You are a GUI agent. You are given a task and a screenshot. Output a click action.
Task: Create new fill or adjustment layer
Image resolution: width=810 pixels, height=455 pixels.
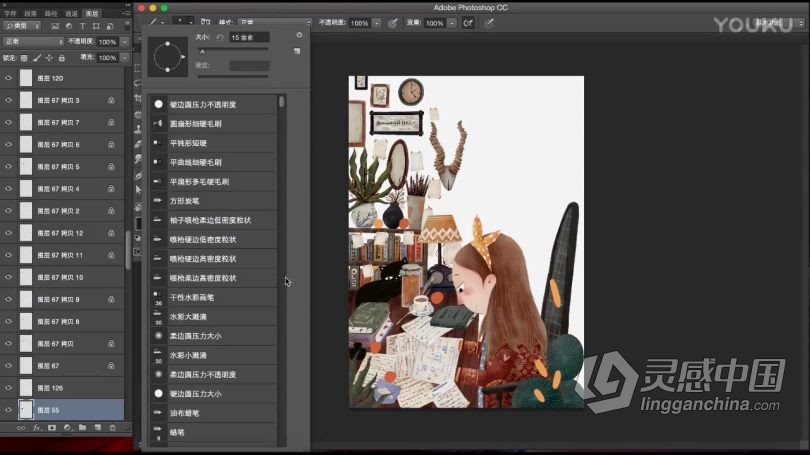click(x=67, y=428)
